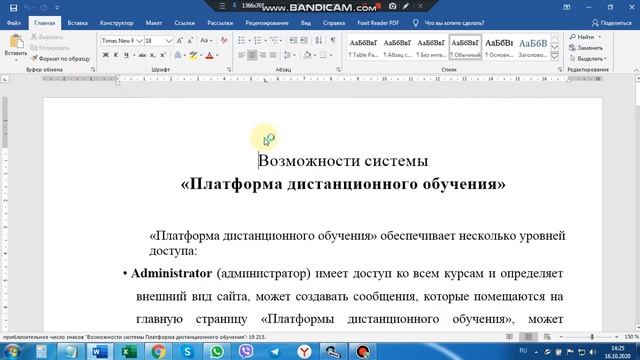The image size is (640, 360).
Task: Click the Поделиться (Share) button
Action: pos(611,23)
